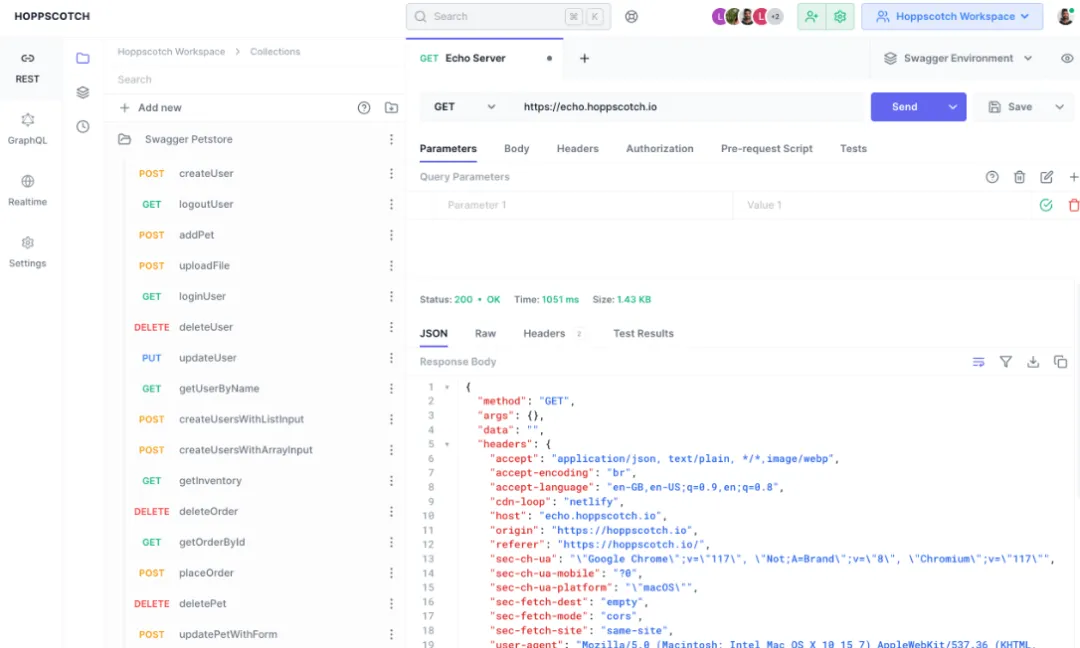Collapse the JSON root at line 1
1080x648 pixels.
point(447,388)
